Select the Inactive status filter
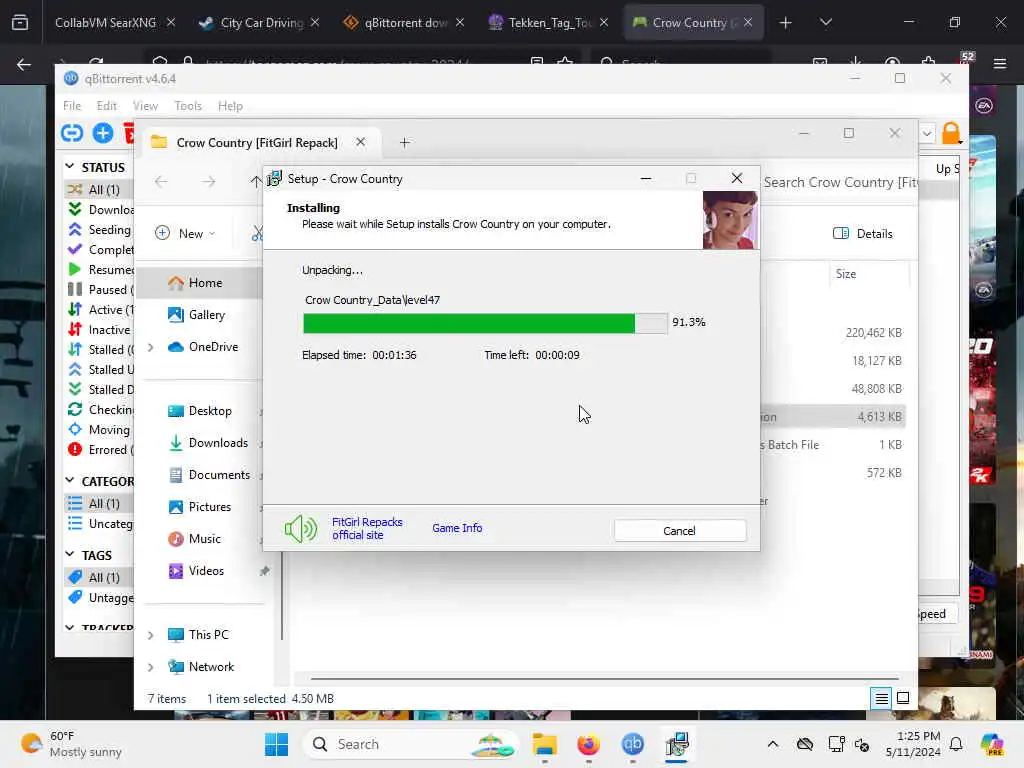This screenshot has width=1024, height=768. click(x=100, y=330)
